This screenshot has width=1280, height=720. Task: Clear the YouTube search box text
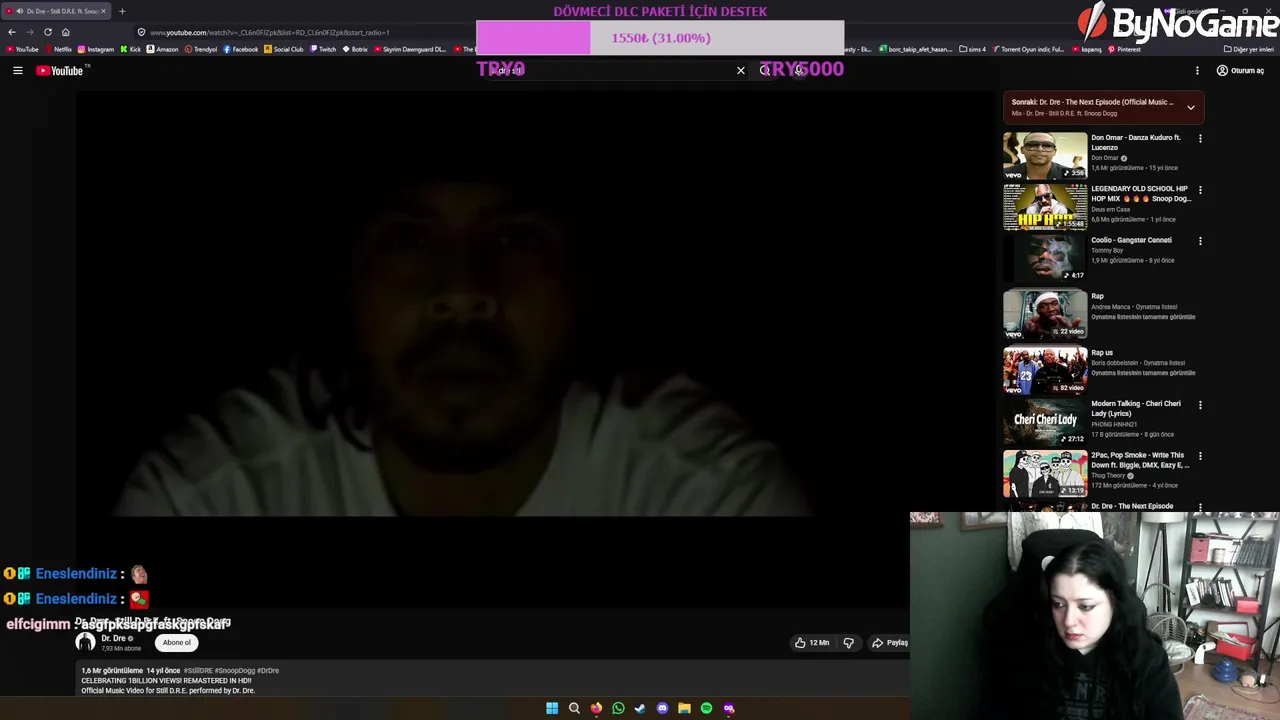pos(741,71)
